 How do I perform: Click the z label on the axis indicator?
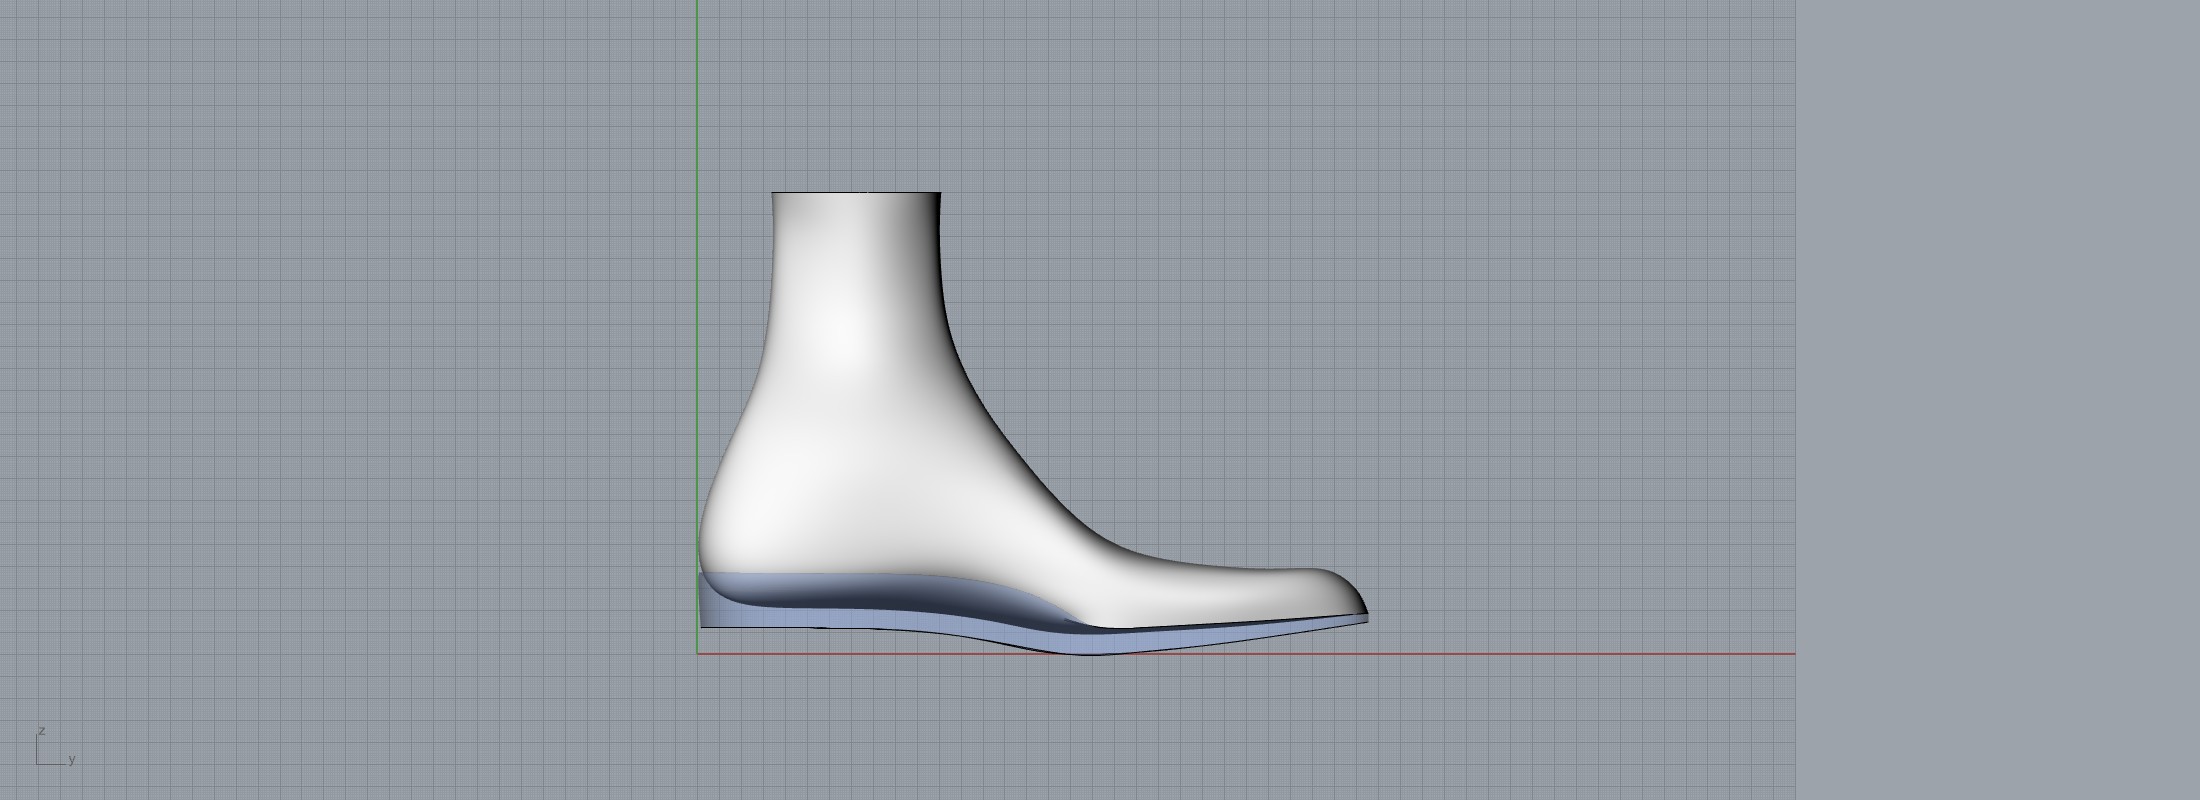coord(42,731)
